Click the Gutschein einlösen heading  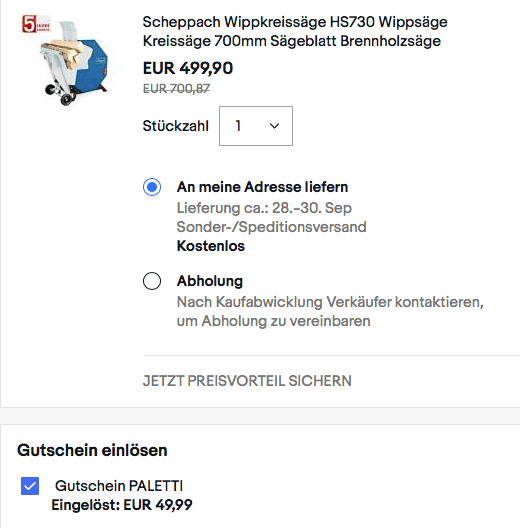(92, 450)
